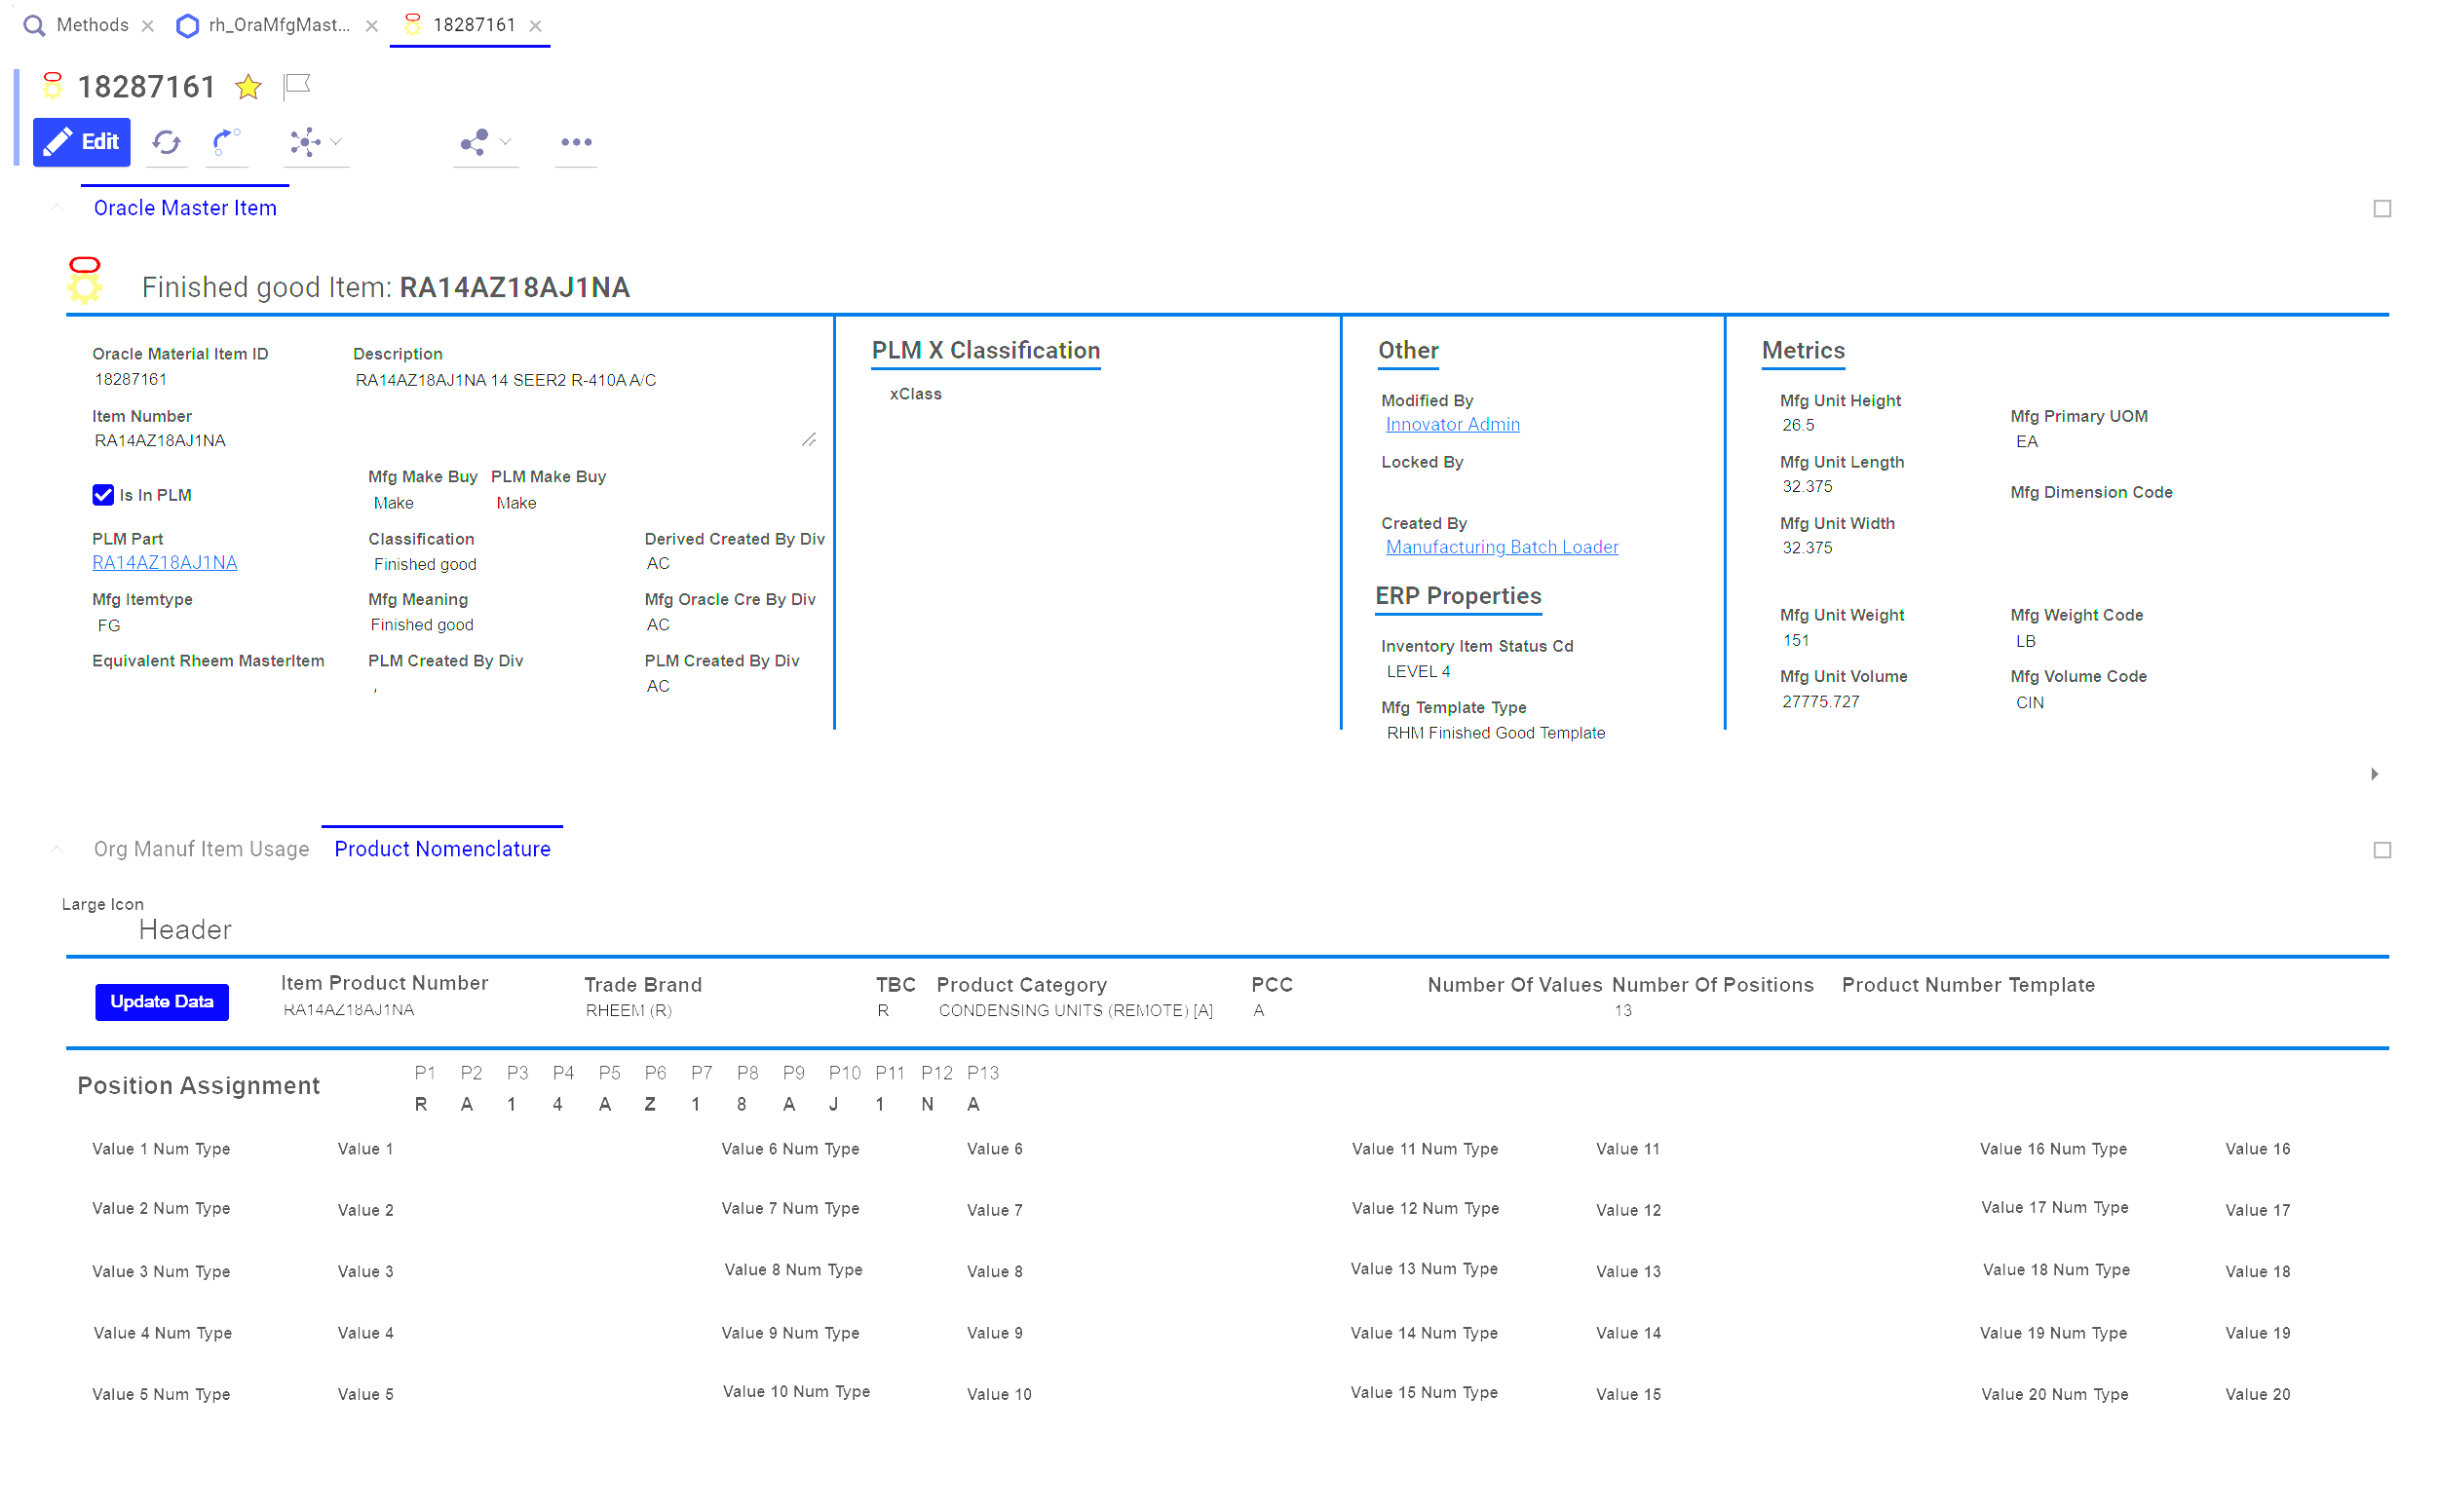The height and width of the screenshot is (1512, 2438).
Task: Open the more options ellipsis menu
Action: coord(576,142)
